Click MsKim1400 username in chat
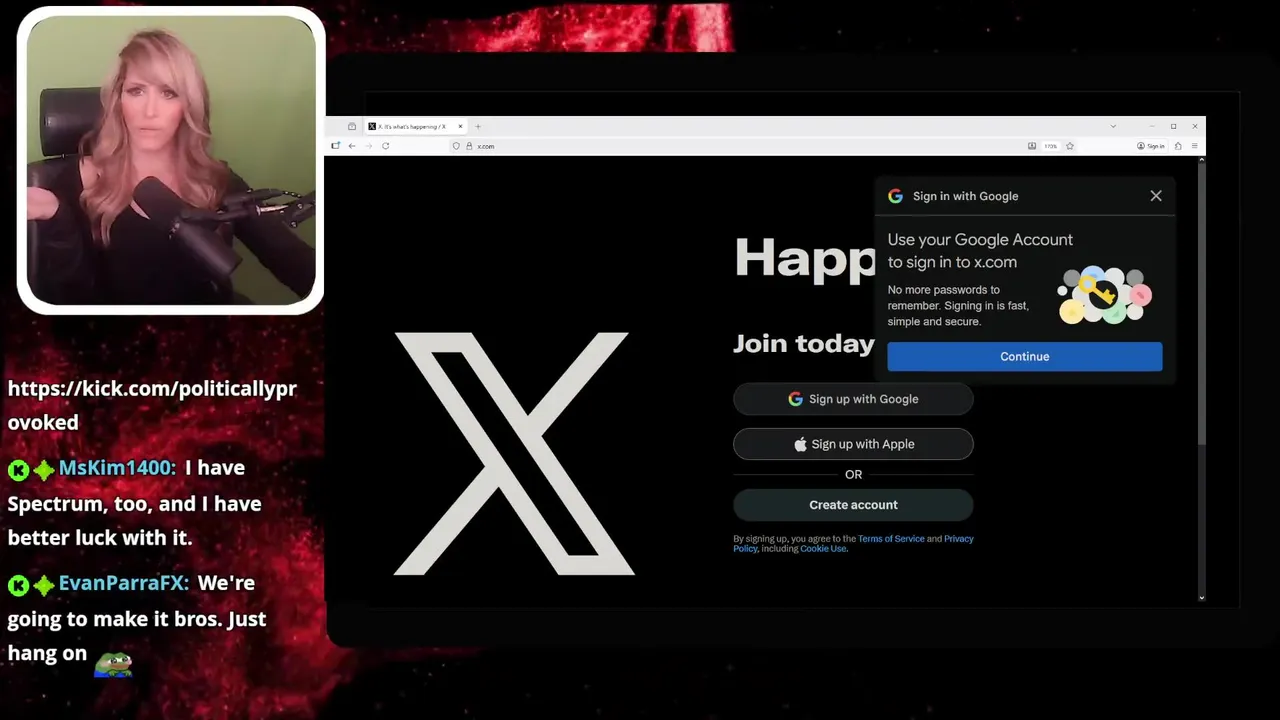The height and width of the screenshot is (720, 1280). tap(117, 468)
